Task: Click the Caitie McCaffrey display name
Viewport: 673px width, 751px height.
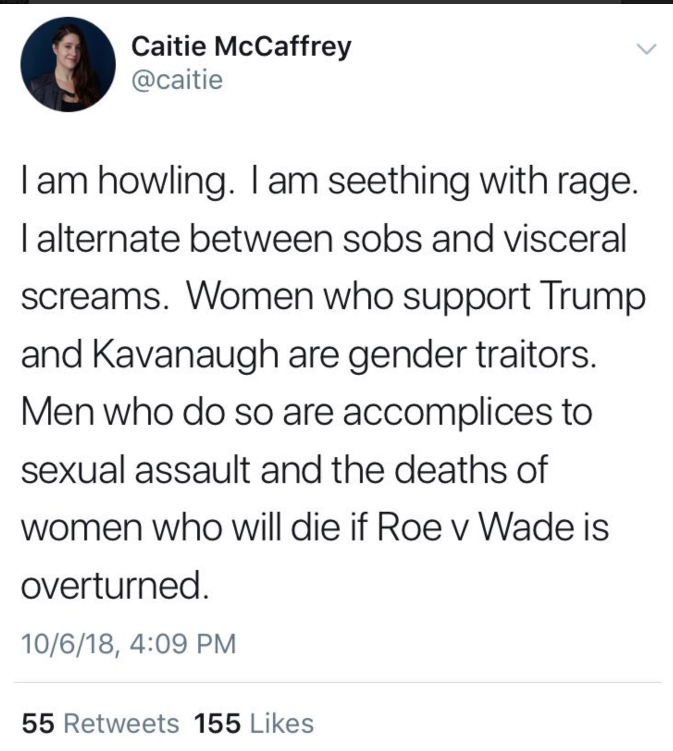Action: click(241, 47)
